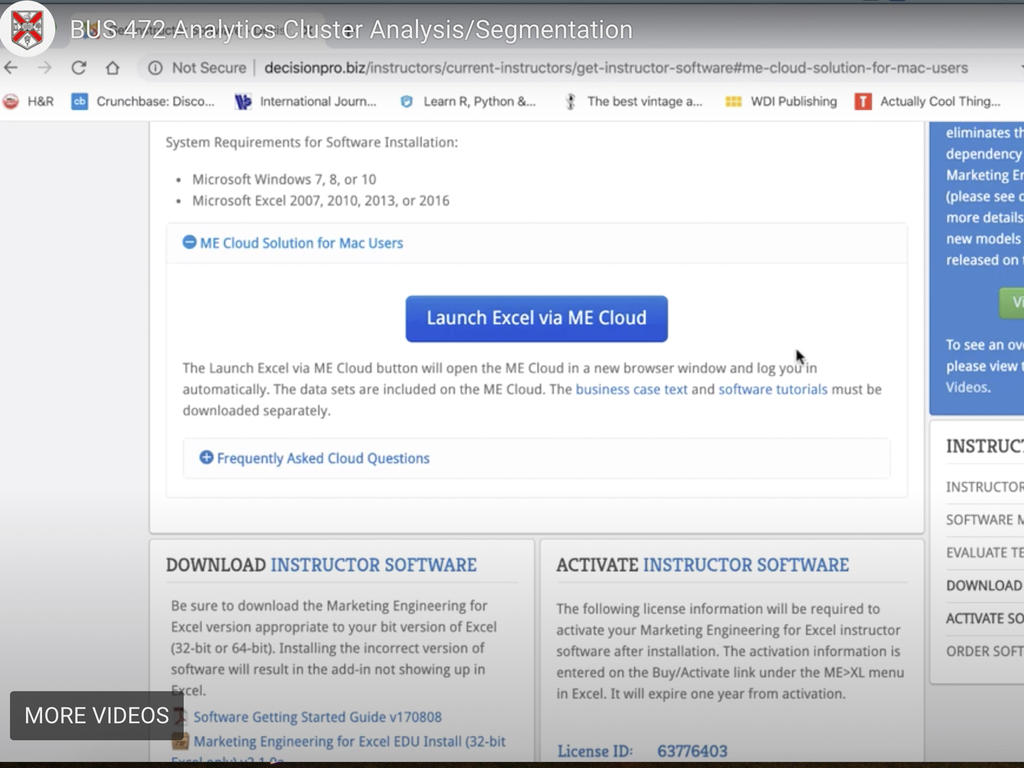The width and height of the screenshot is (1024, 768).
Task: Collapse ME Cloud Solution for Mac Users
Action: point(189,242)
